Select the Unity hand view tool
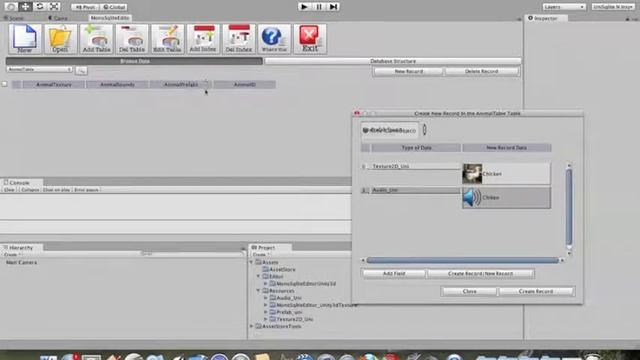 click(x=11, y=7)
